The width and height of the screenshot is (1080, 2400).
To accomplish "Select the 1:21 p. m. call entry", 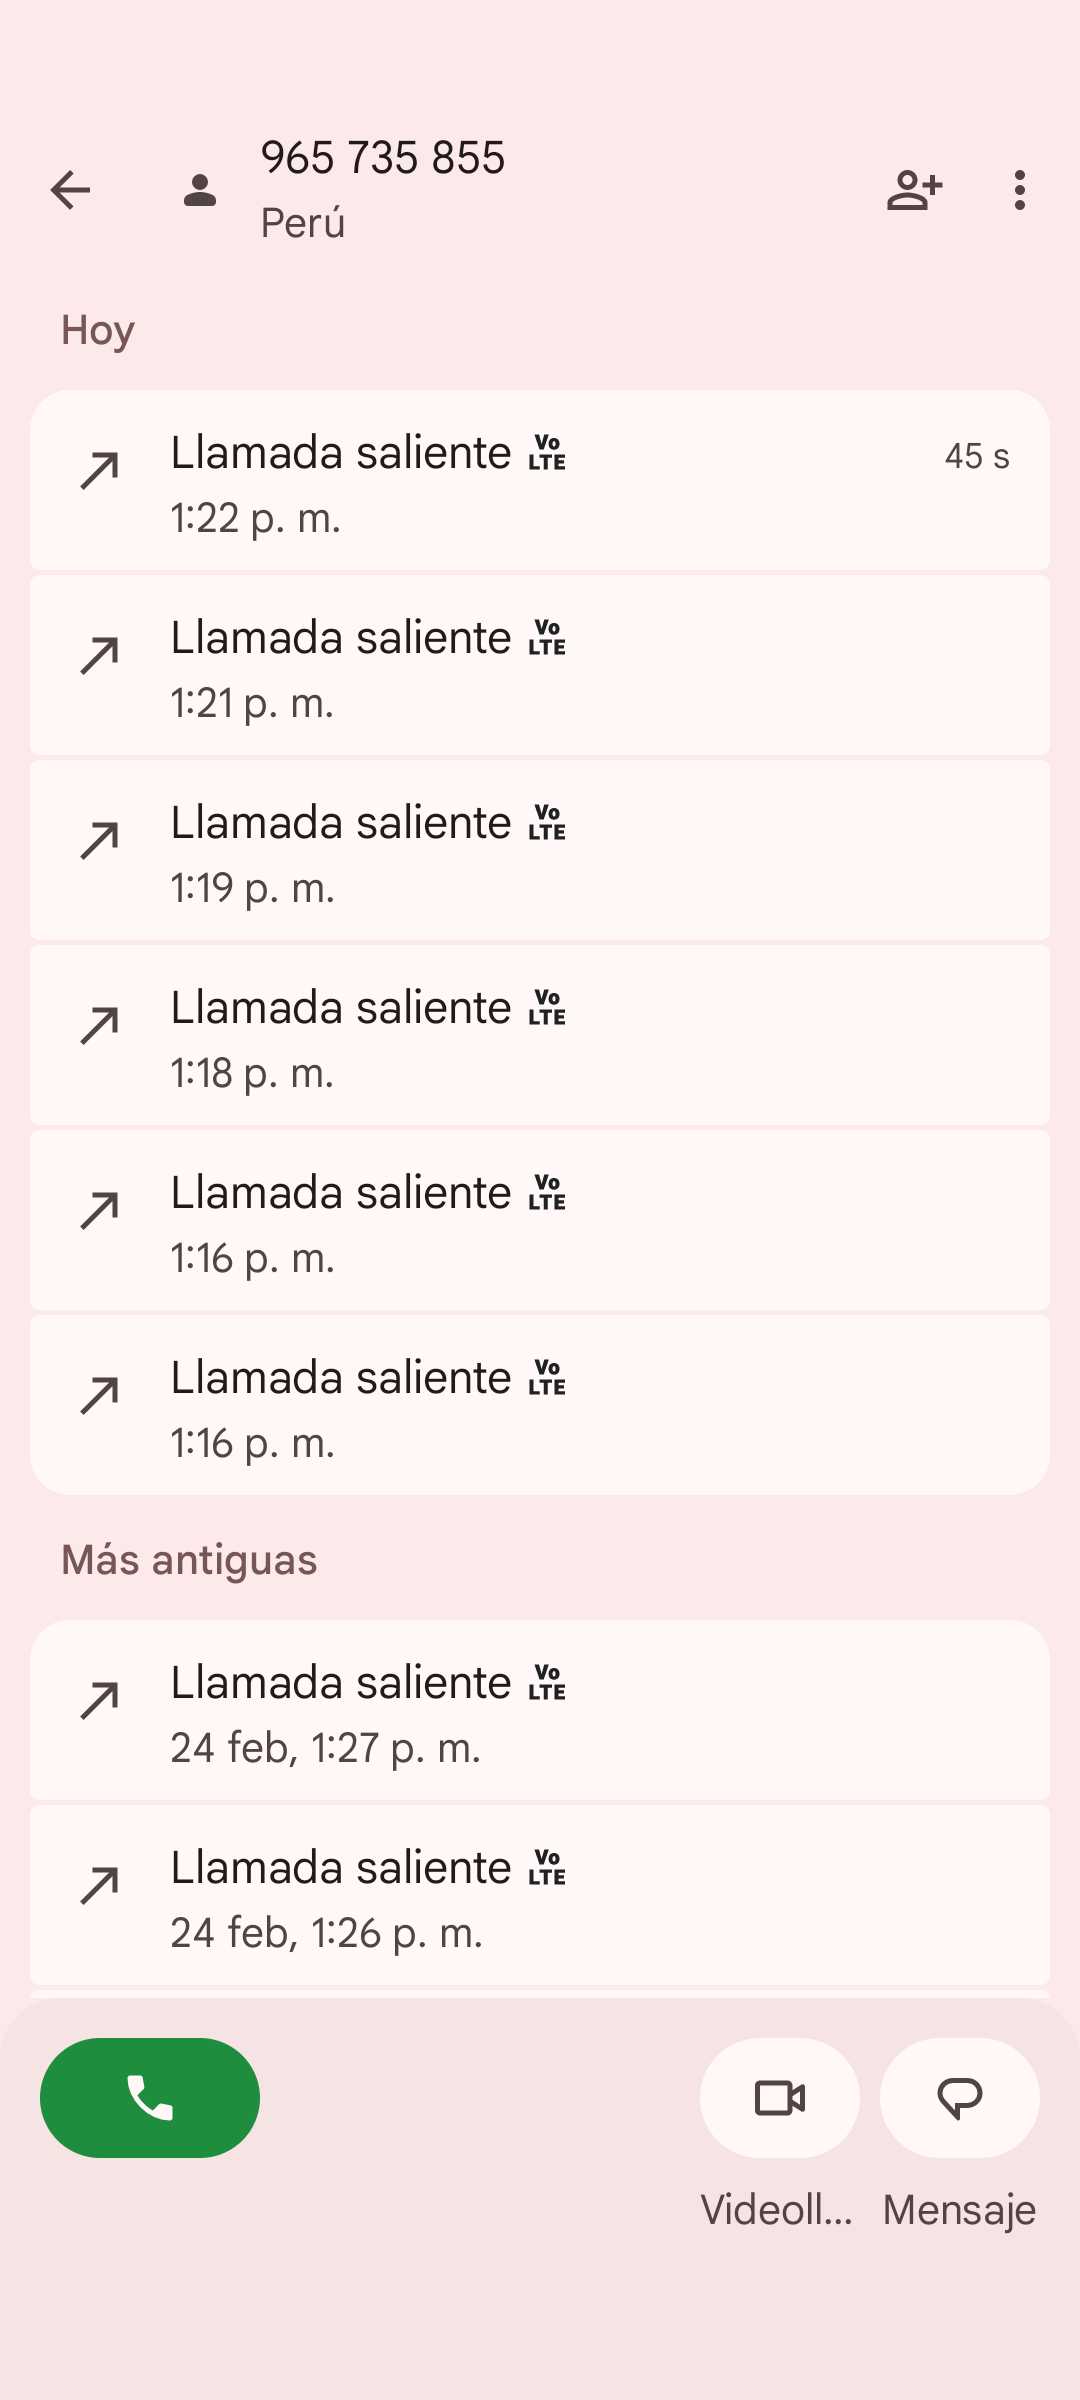I will click(540, 666).
